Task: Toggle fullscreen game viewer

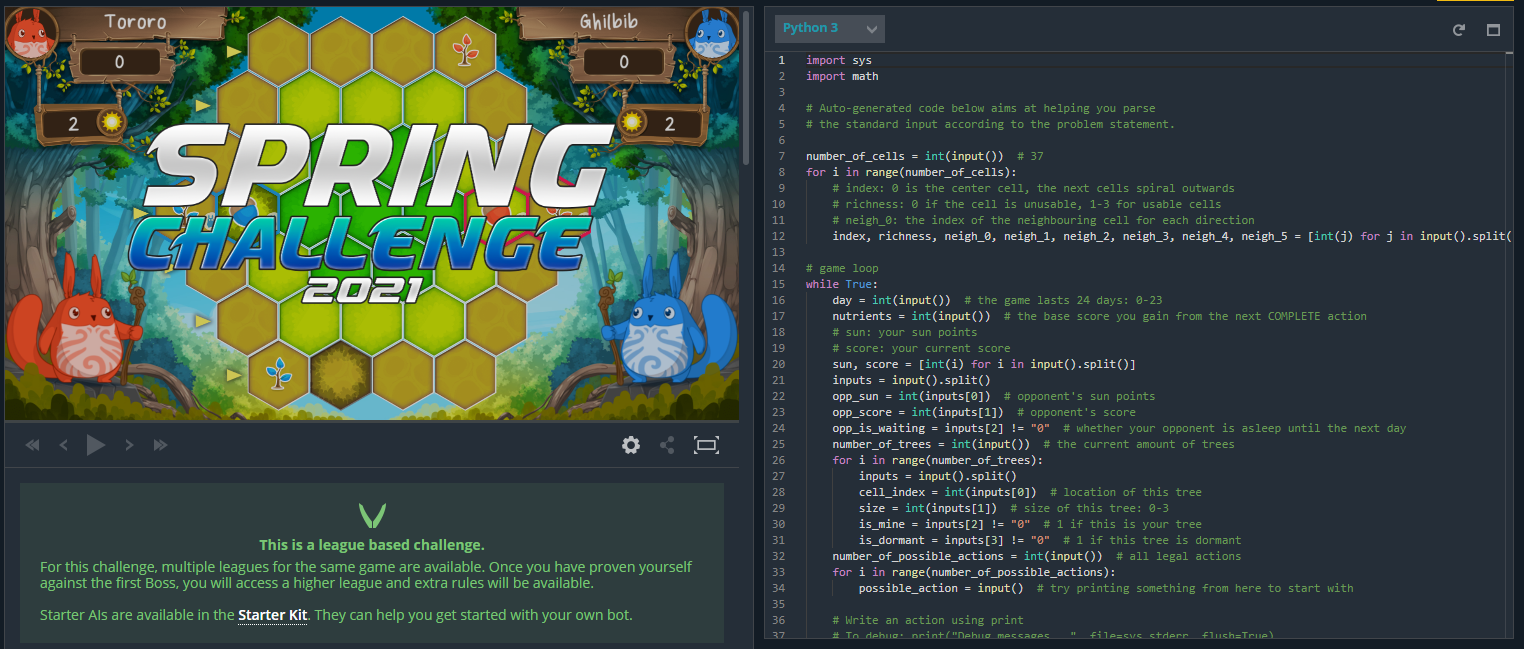Action: (706, 445)
